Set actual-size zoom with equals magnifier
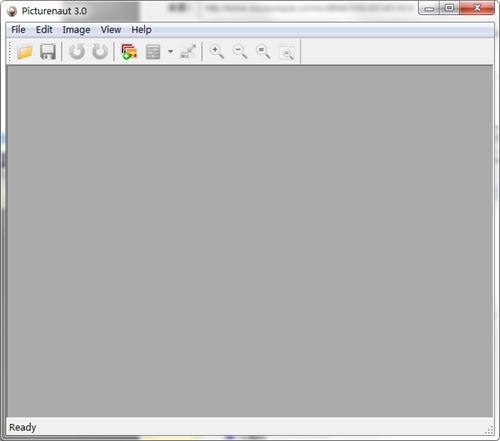Image resolution: width=500 pixels, height=441 pixels. click(x=263, y=52)
